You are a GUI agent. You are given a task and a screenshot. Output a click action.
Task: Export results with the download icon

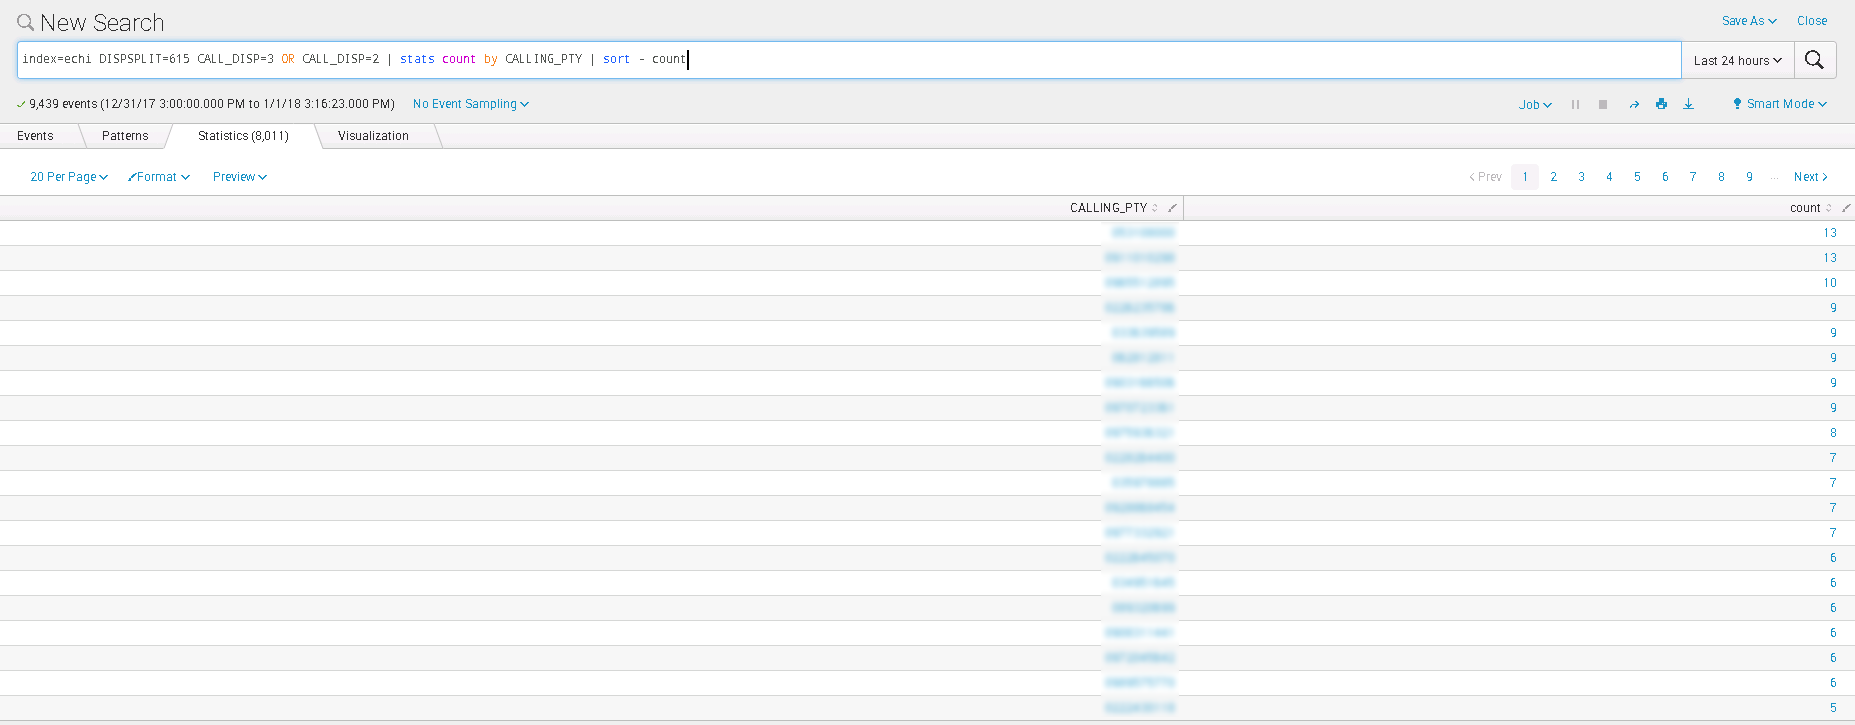[x=1688, y=104]
